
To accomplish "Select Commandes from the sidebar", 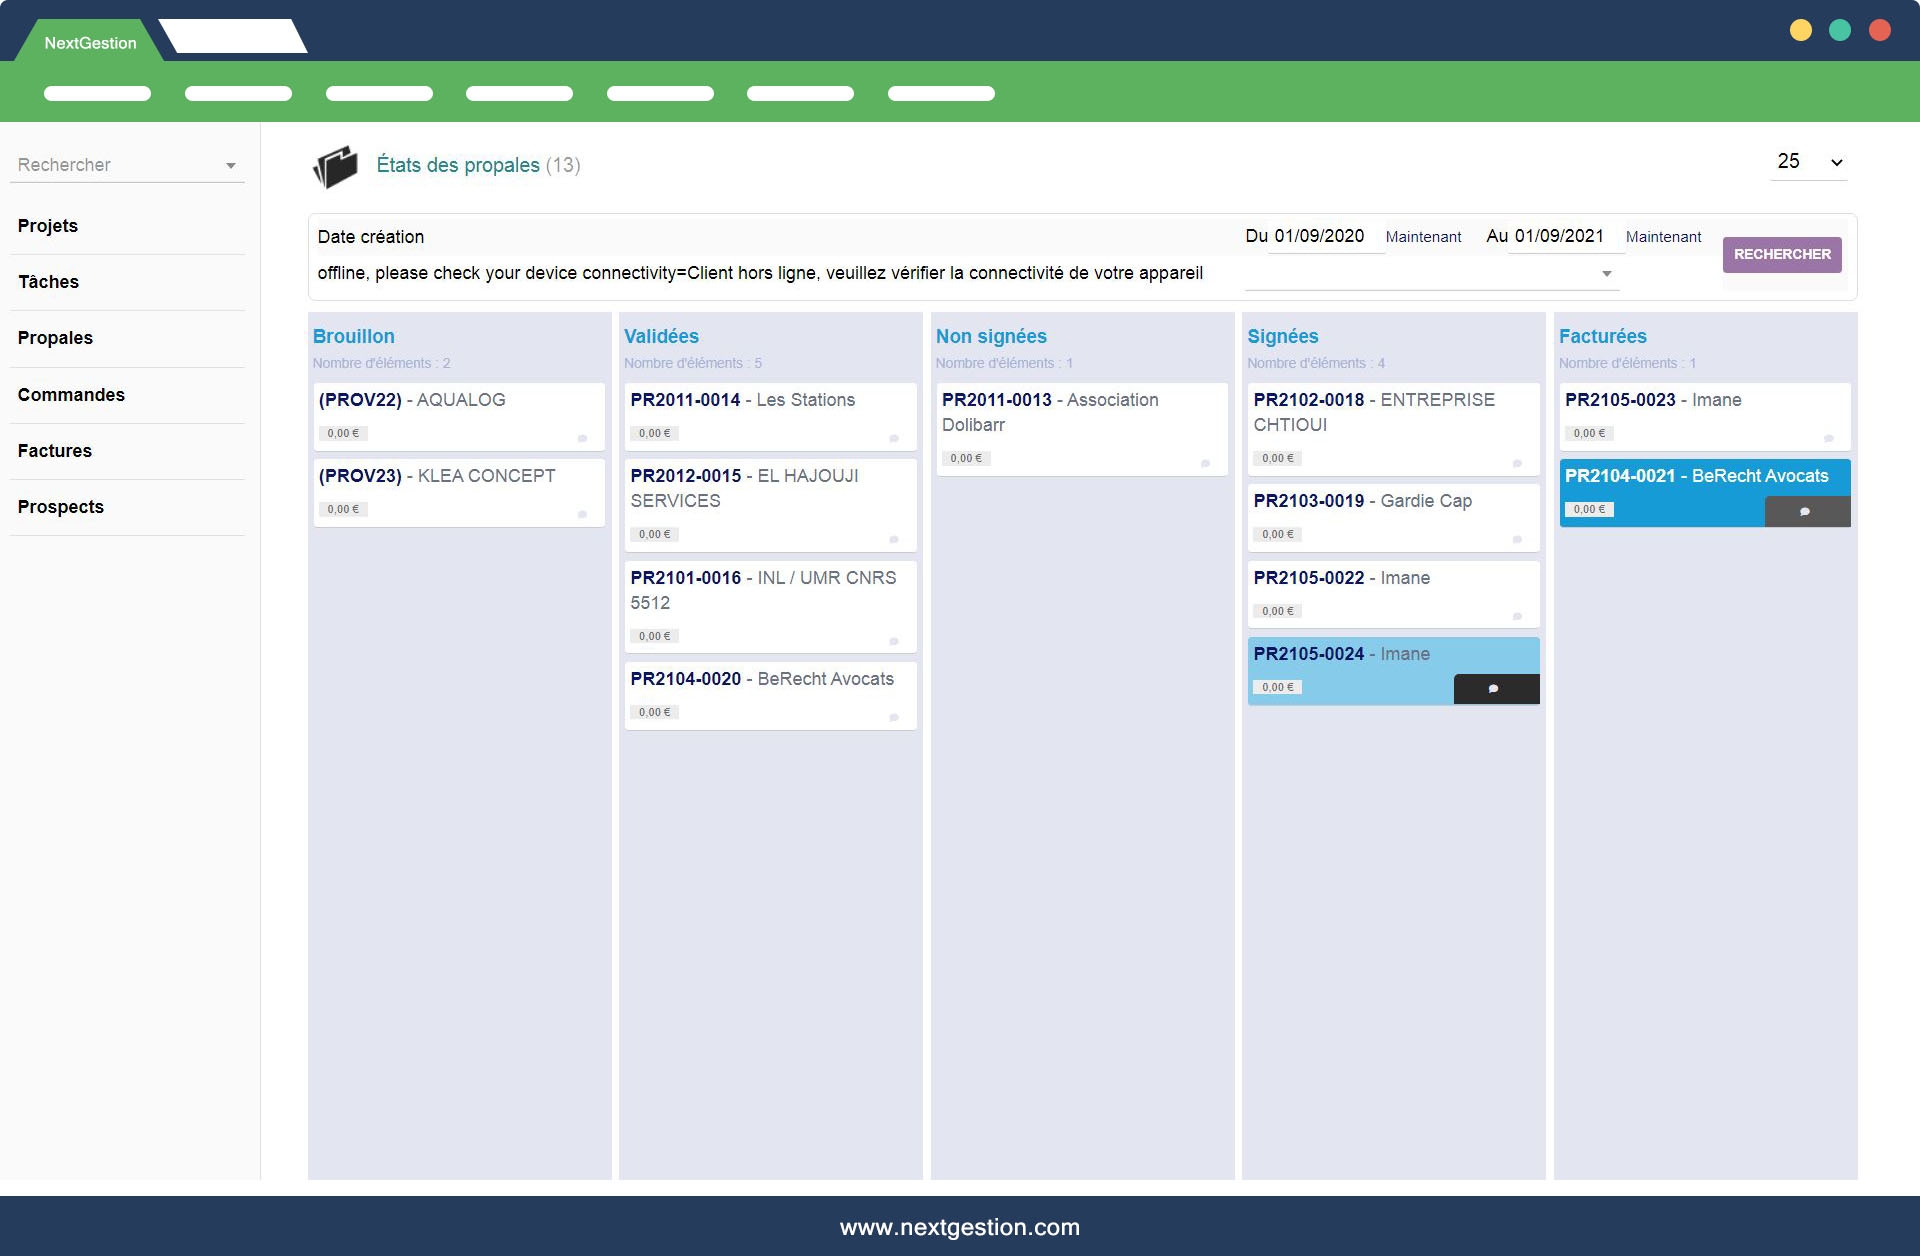I will (x=71, y=395).
